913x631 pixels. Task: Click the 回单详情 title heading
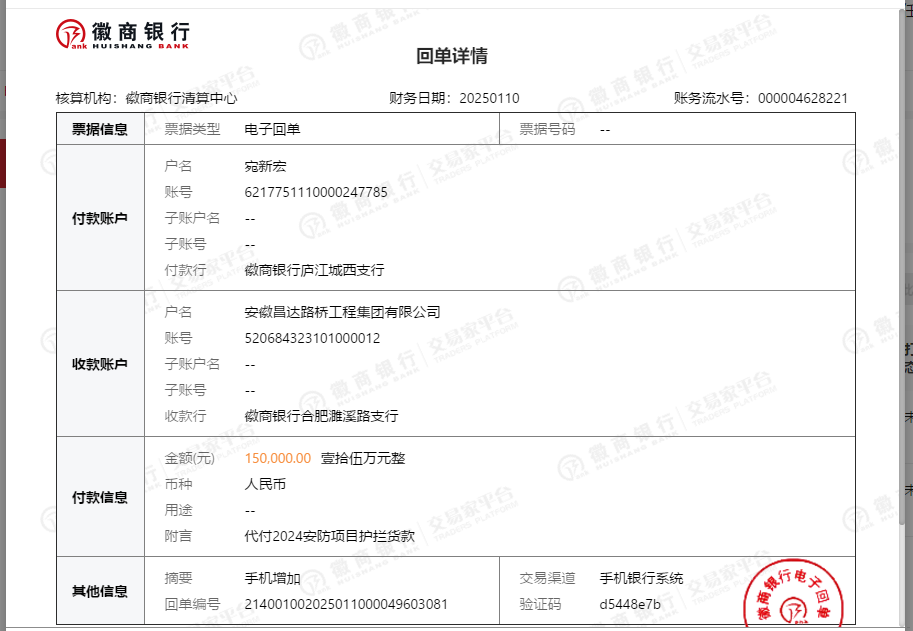(452, 56)
